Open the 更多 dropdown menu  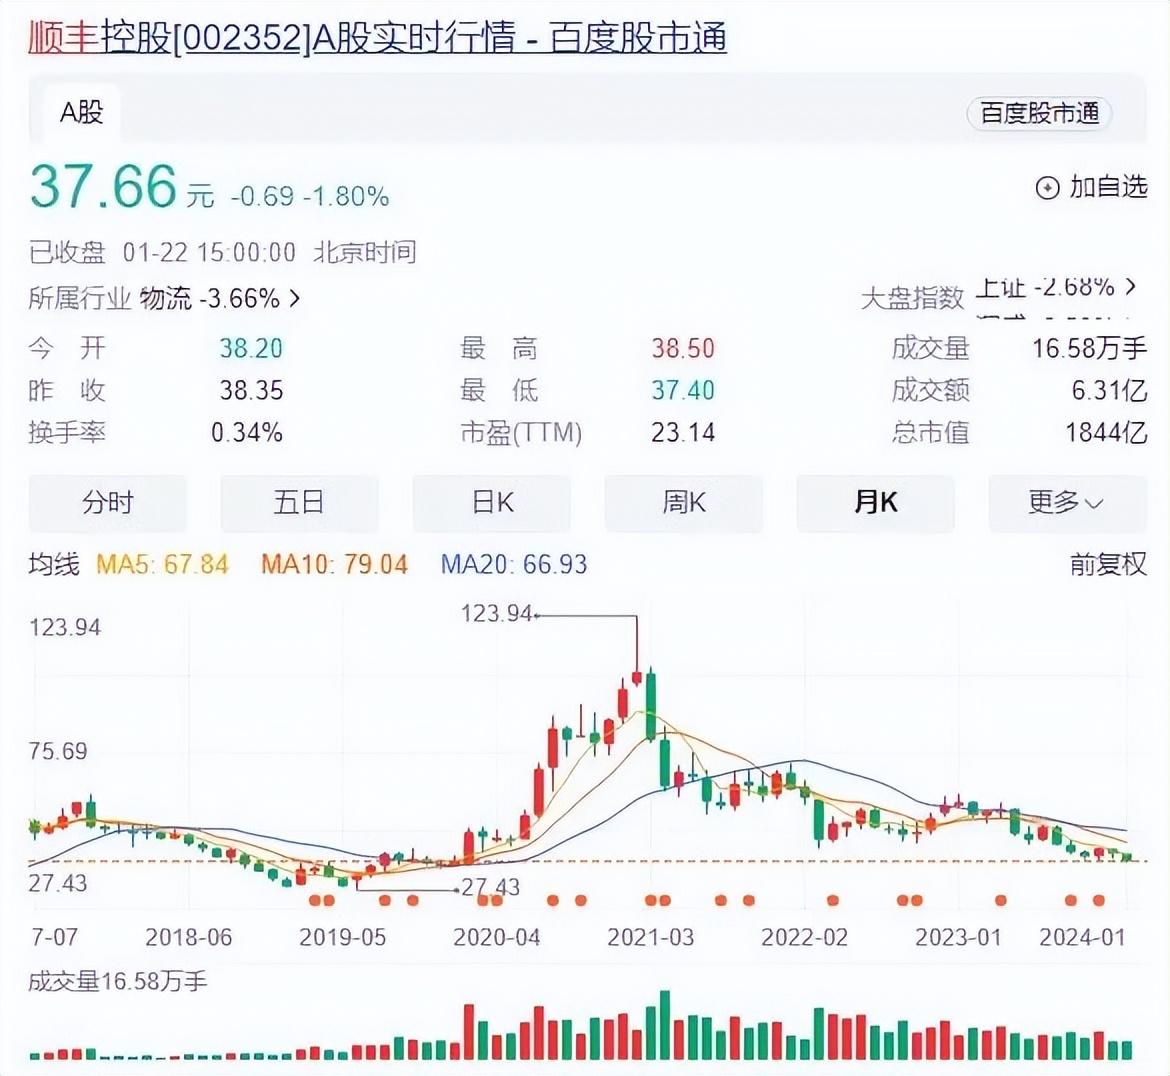[x=1067, y=503]
